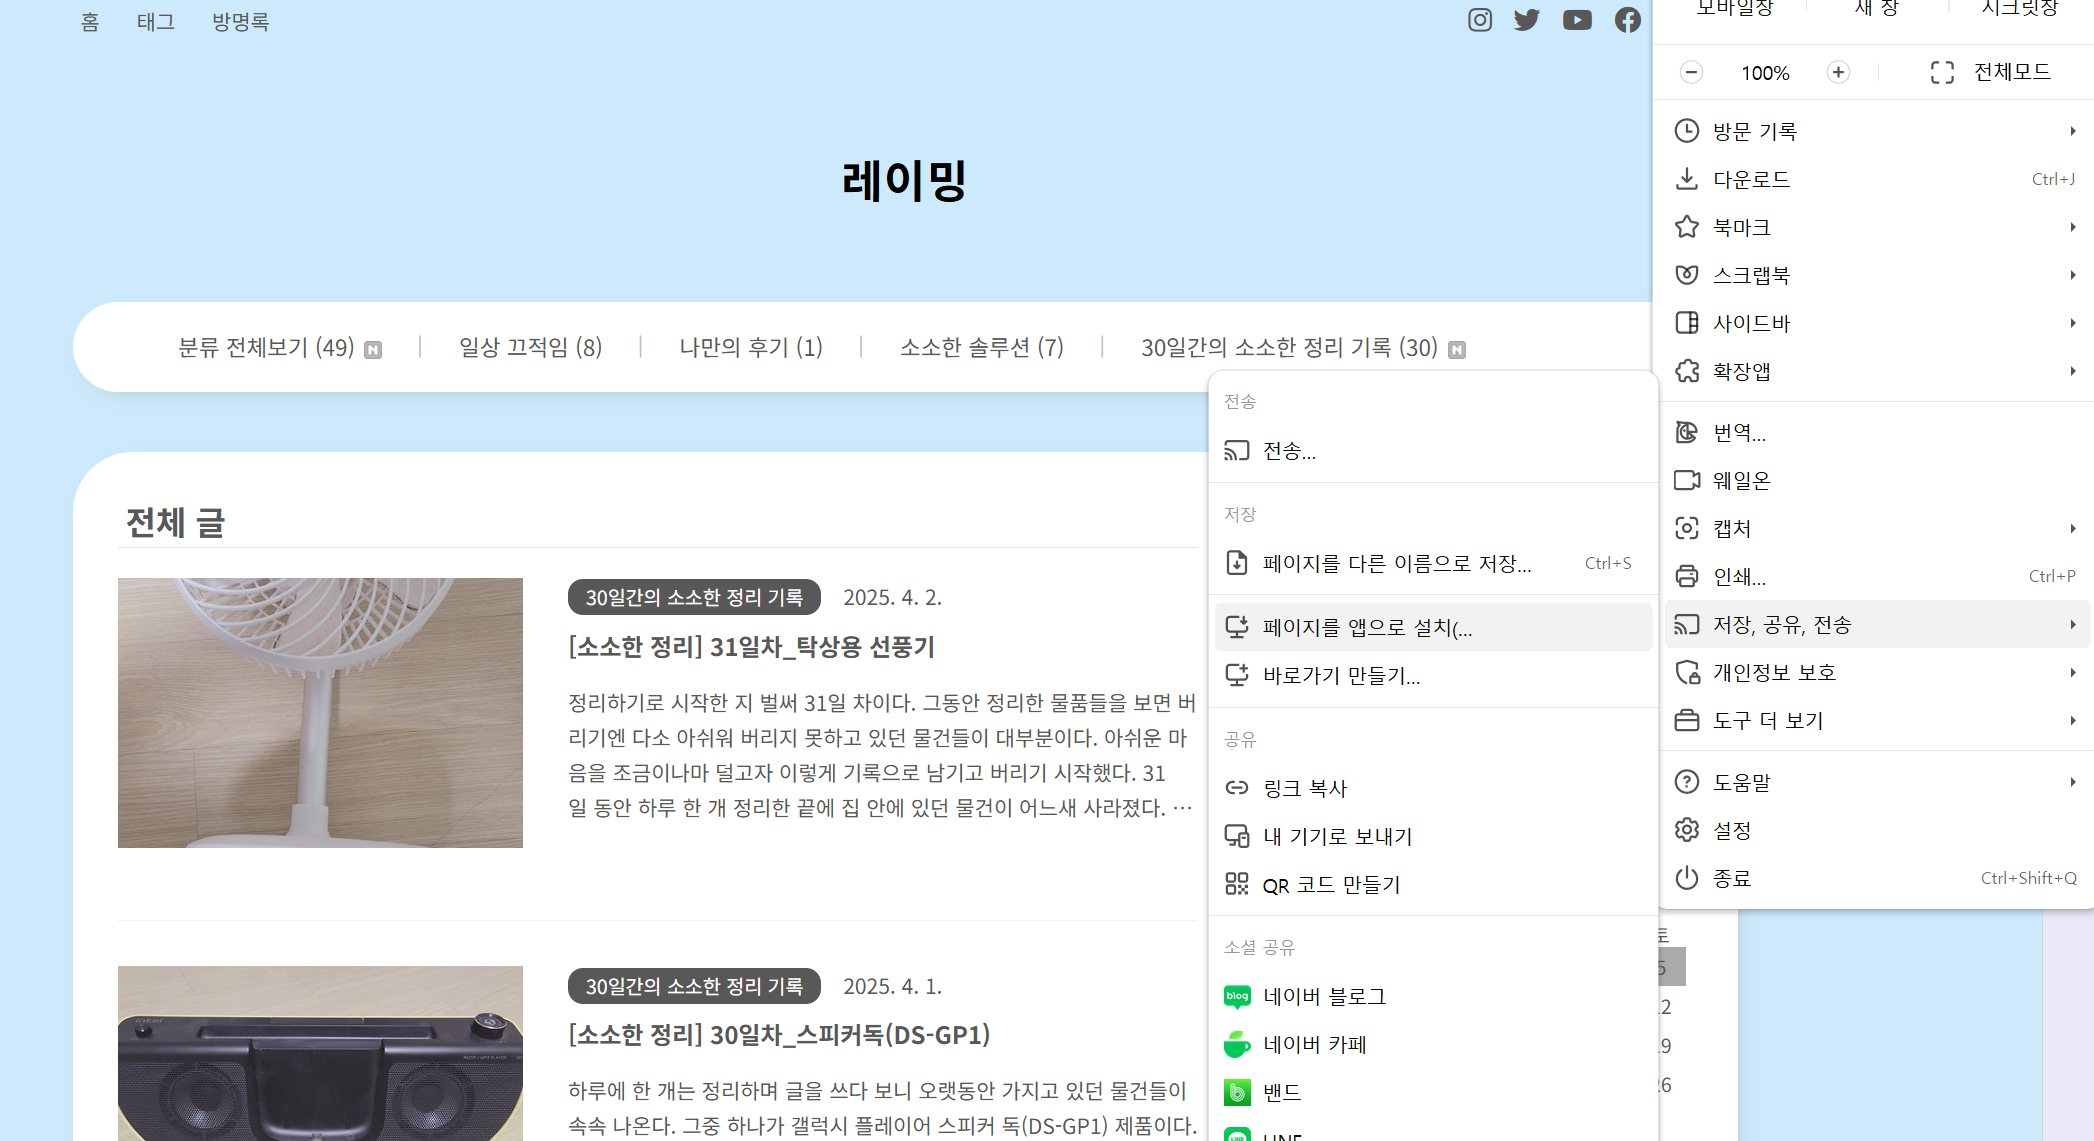This screenshot has width=2094, height=1141.
Task: Select 바로가기 만들기 entry
Action: [1433, 675]
